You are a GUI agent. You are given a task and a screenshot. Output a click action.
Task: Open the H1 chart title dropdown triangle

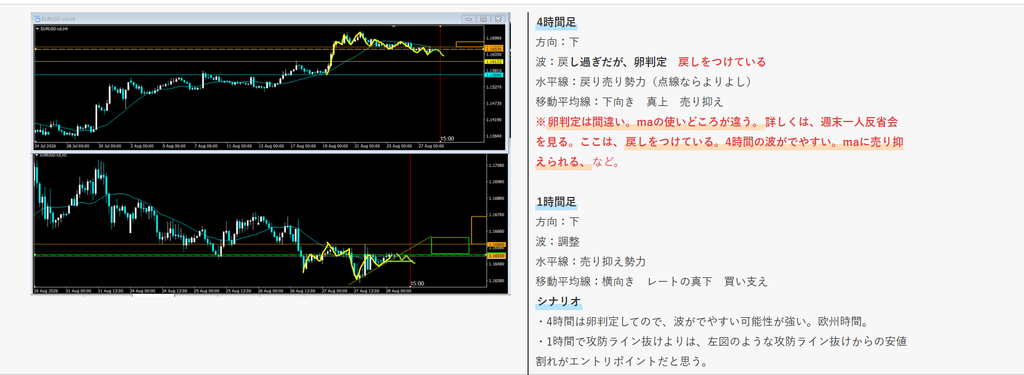(x=36, y=156)
